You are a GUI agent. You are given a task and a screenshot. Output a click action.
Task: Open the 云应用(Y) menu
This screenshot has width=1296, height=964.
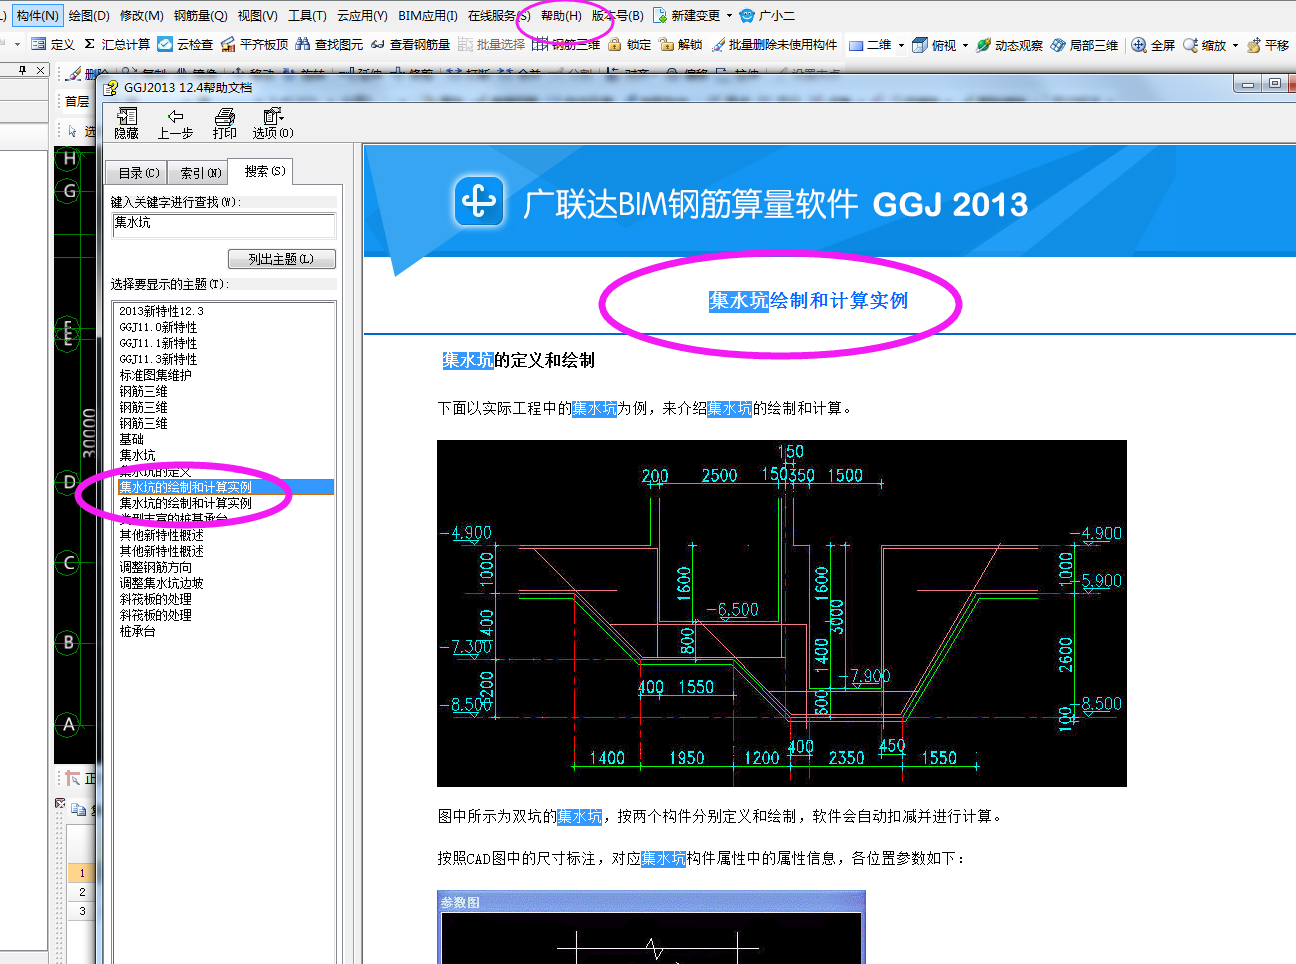(x=362, y=15)
